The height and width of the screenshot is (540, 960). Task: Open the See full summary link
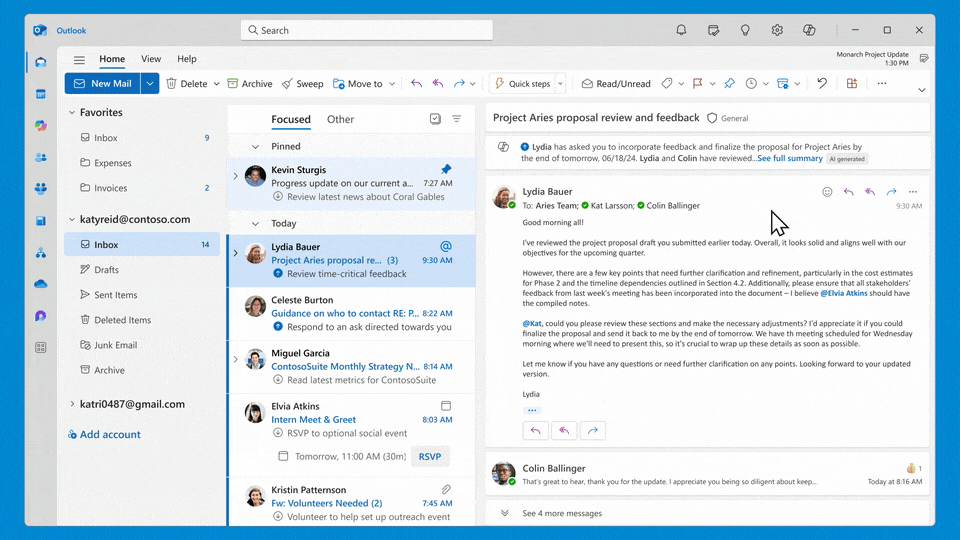coord(790,158)
